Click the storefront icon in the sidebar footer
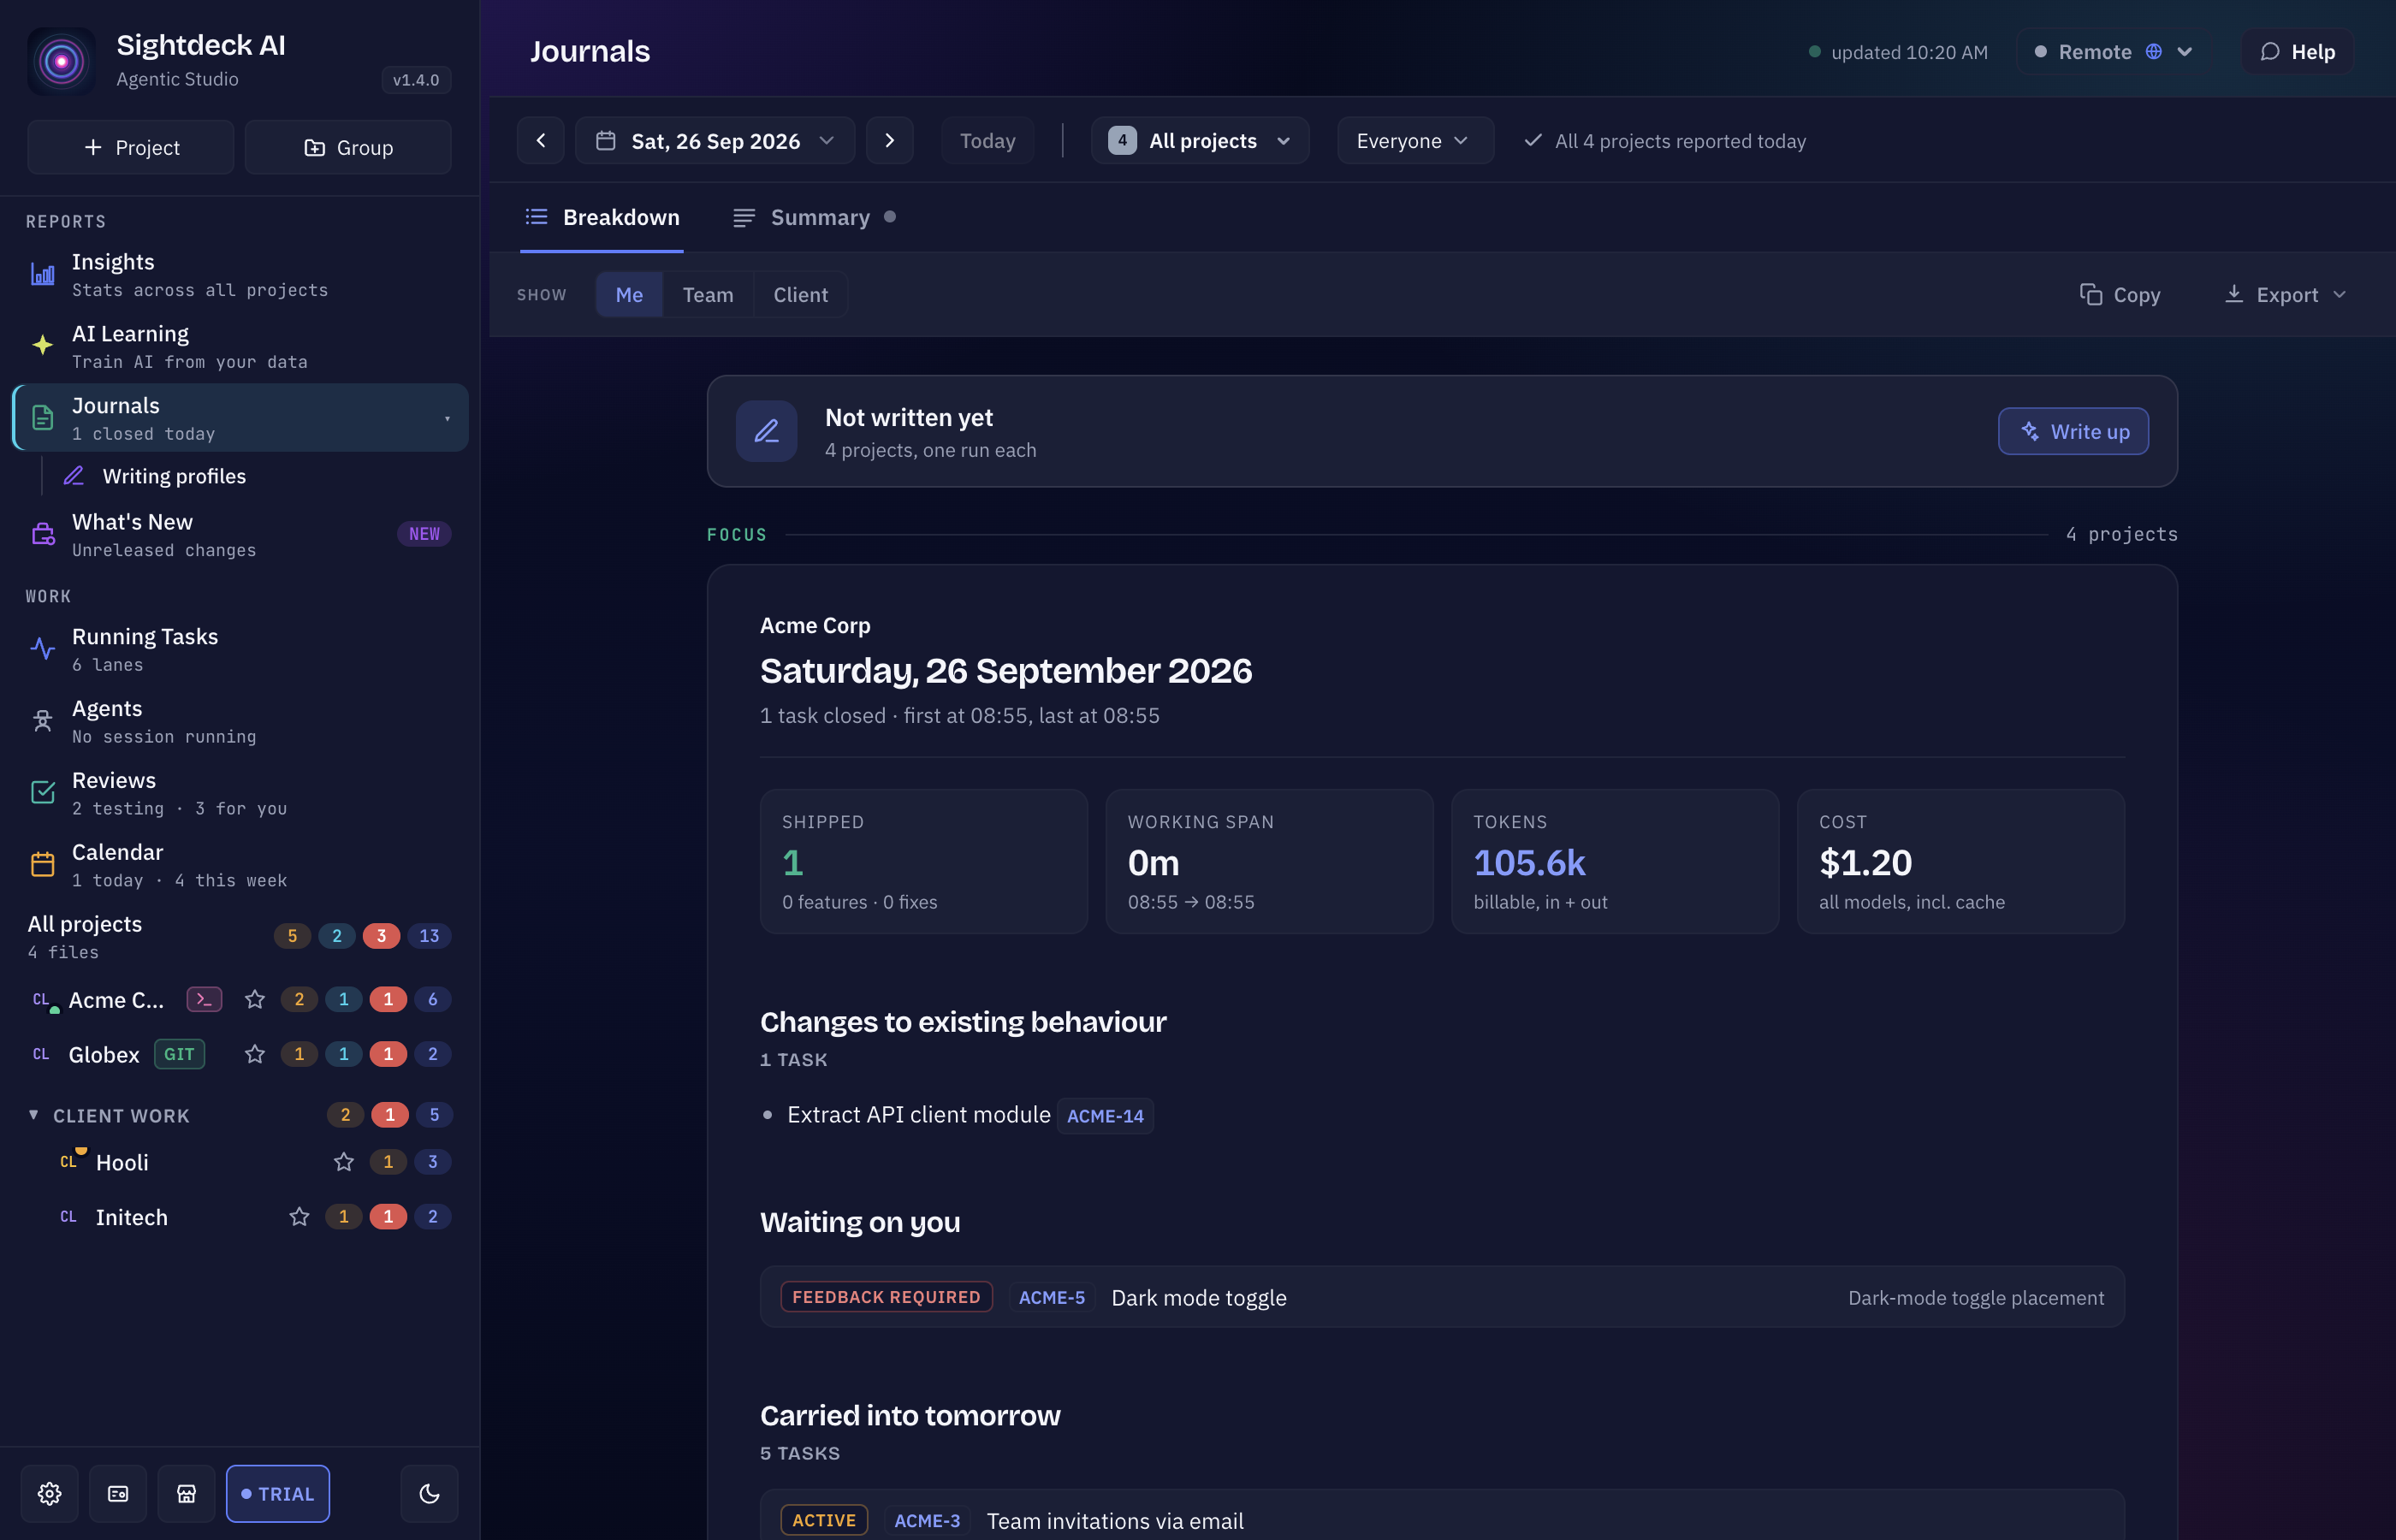2396x1540 pixels. pos(186,1493)
